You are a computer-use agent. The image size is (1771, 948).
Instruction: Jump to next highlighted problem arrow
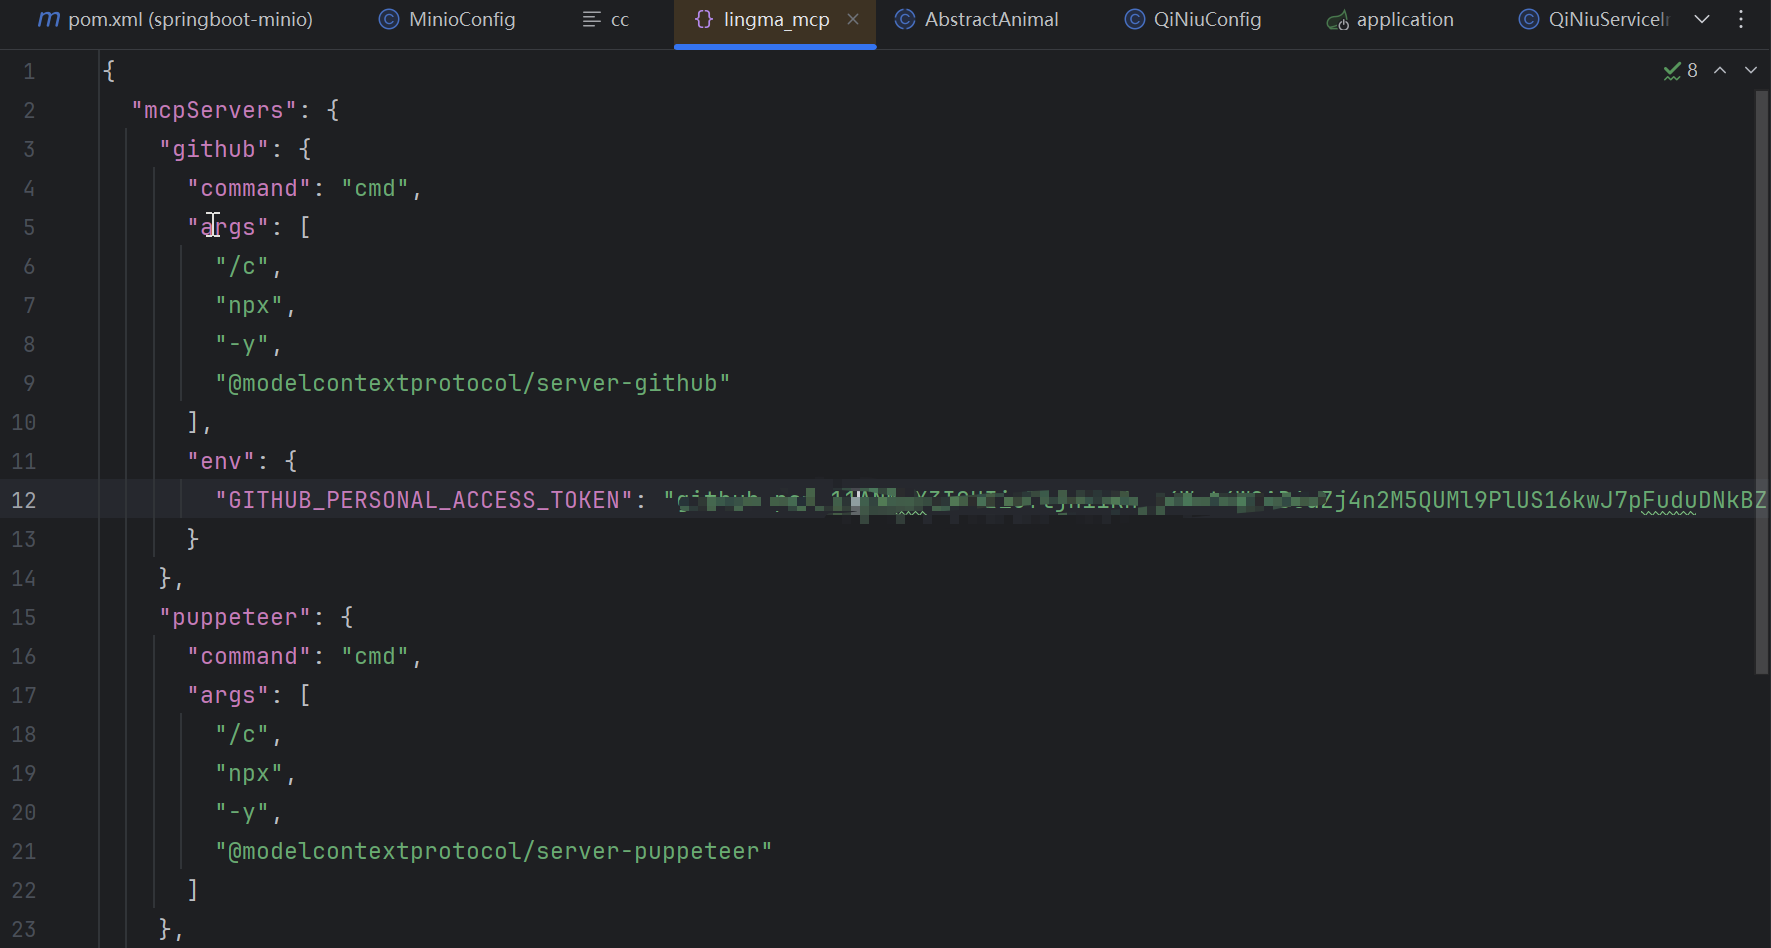tap(1751, 70)
